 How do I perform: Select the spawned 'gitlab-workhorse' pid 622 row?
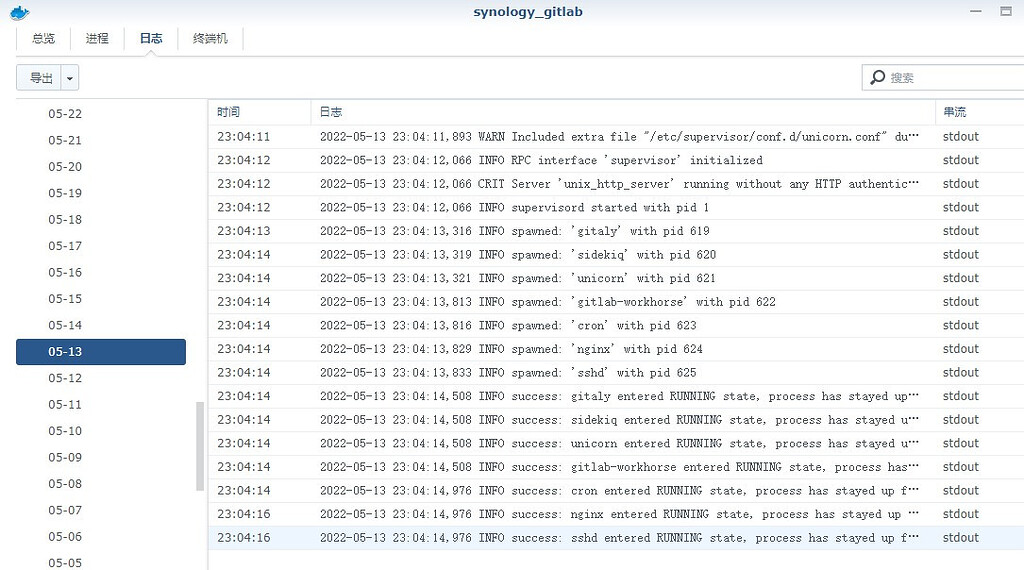pyautogui.click(x=616, y=302)
